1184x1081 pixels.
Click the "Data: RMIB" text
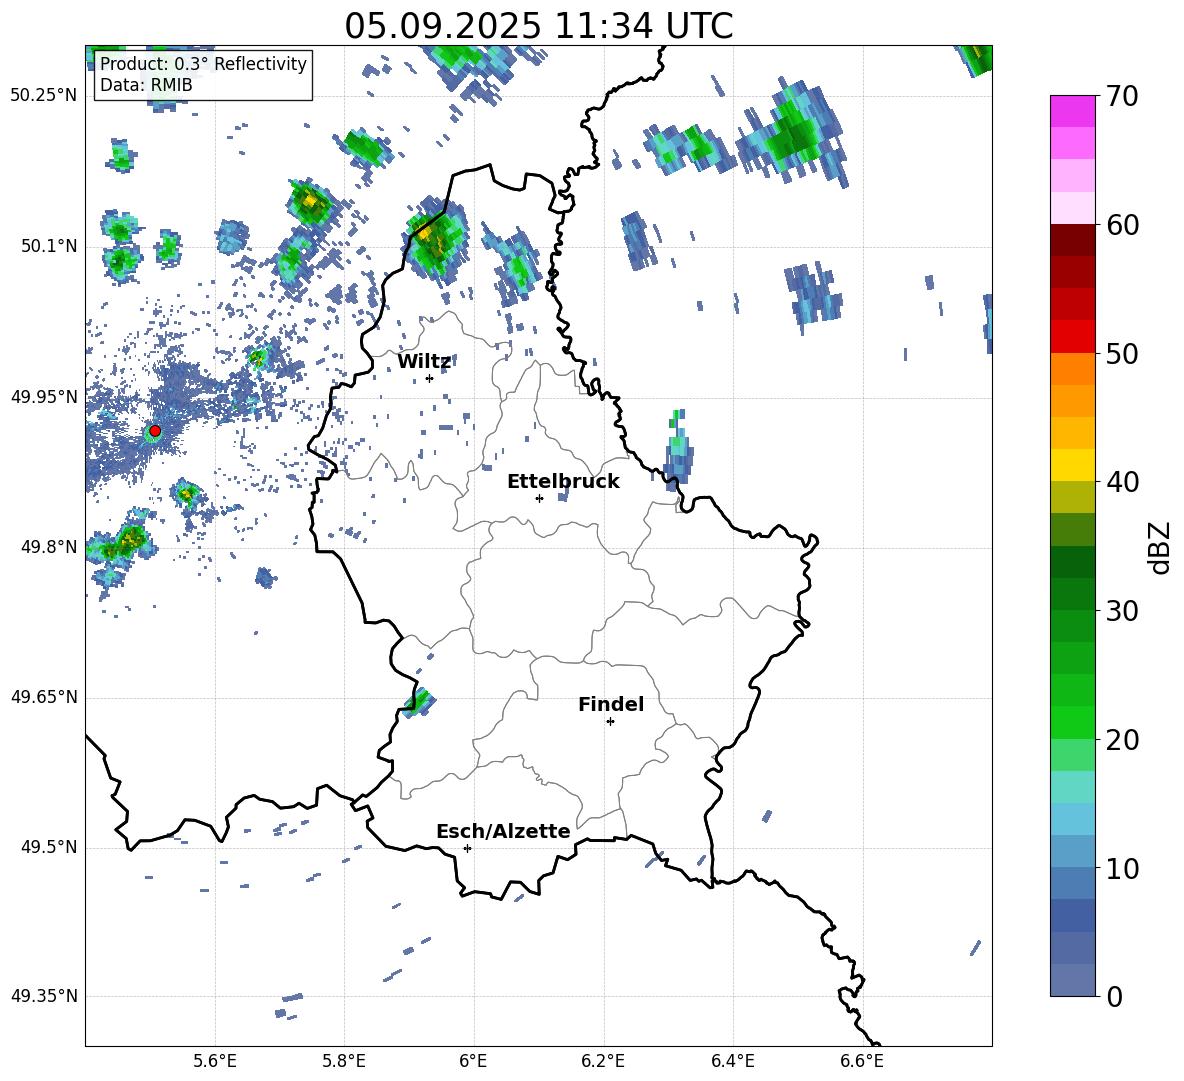[x=146, y=85]
